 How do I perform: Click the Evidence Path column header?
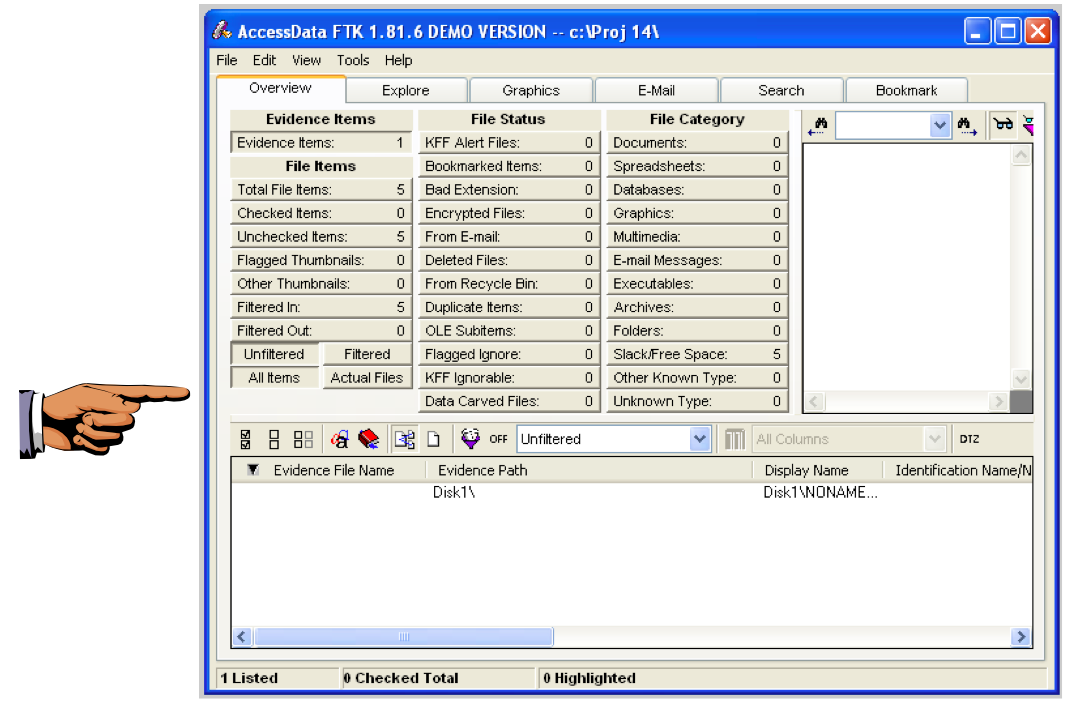coord(589,470)
